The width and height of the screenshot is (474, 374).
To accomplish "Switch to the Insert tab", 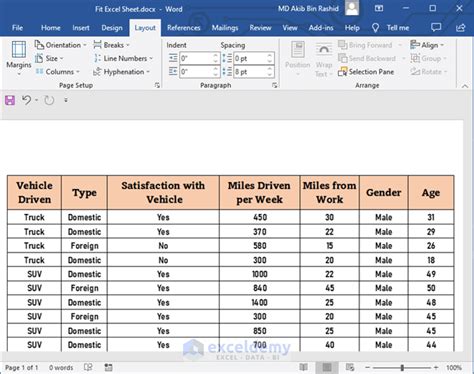I will tap(81, 28).
